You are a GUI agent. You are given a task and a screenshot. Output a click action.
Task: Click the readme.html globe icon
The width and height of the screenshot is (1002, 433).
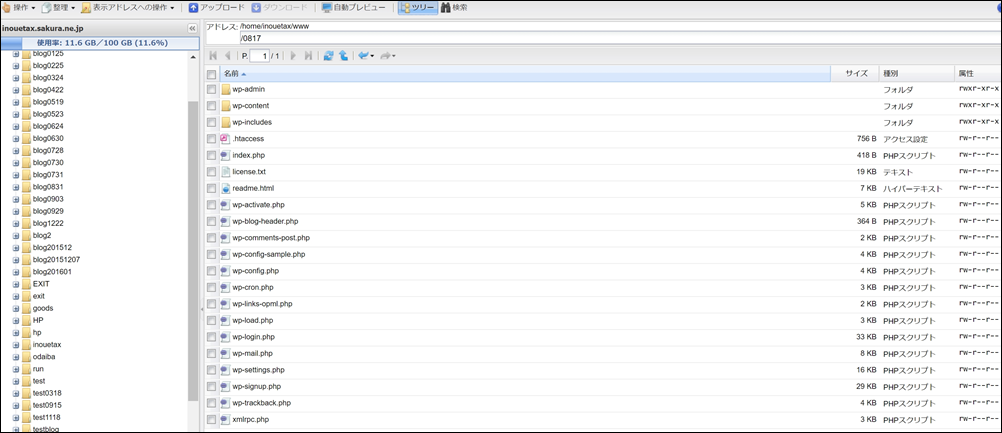[x=225, y=188]
